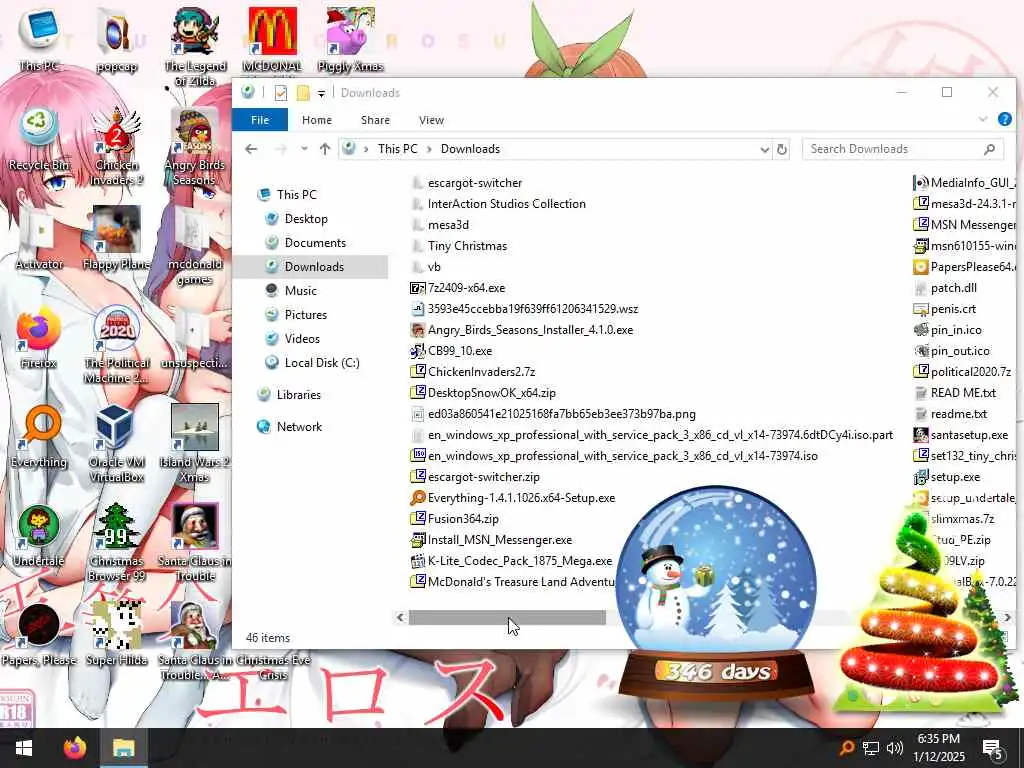
Task: Click the horizontal scrollbar thumb
Action: pyautogui.click(x=507, y=617)
